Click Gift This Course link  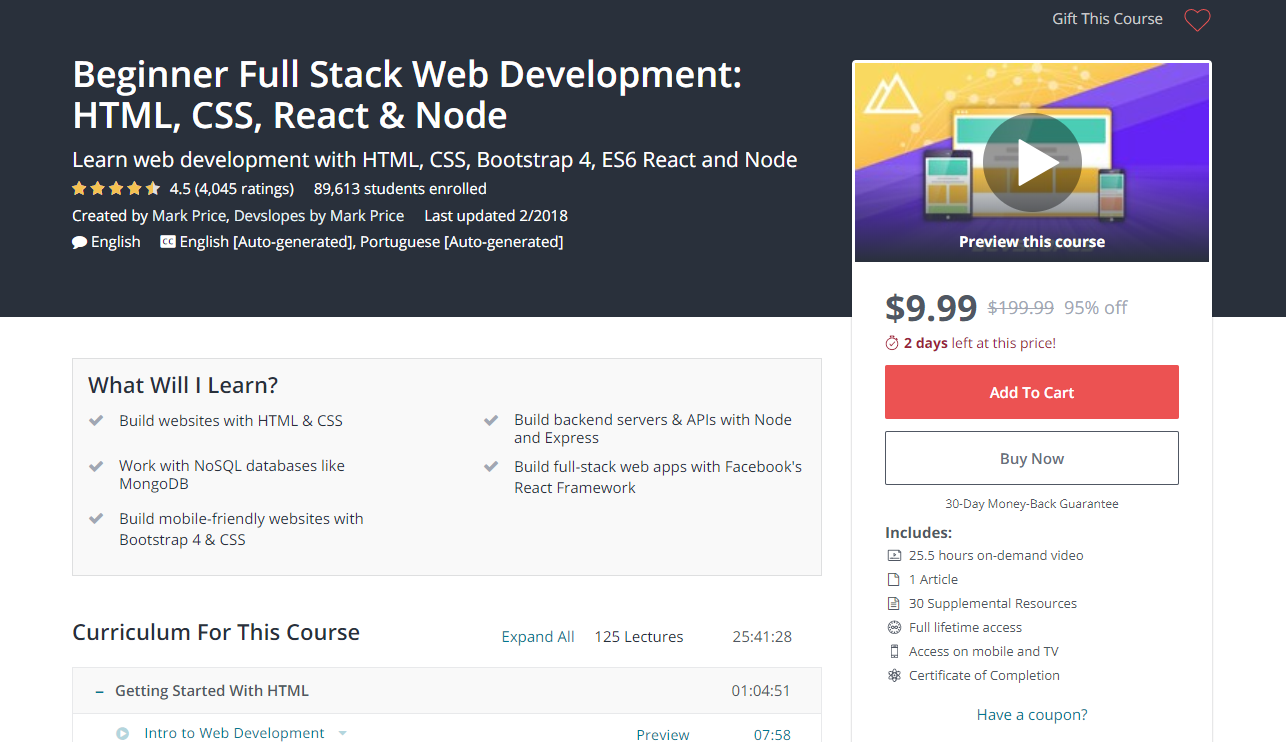click(1107, 19)
